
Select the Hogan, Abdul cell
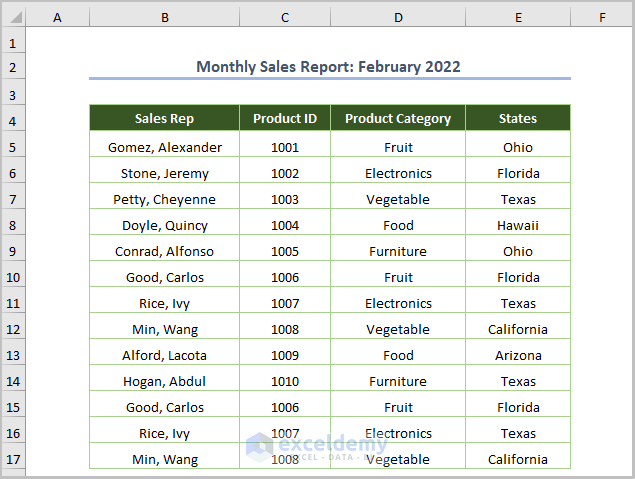click(164, 381)
